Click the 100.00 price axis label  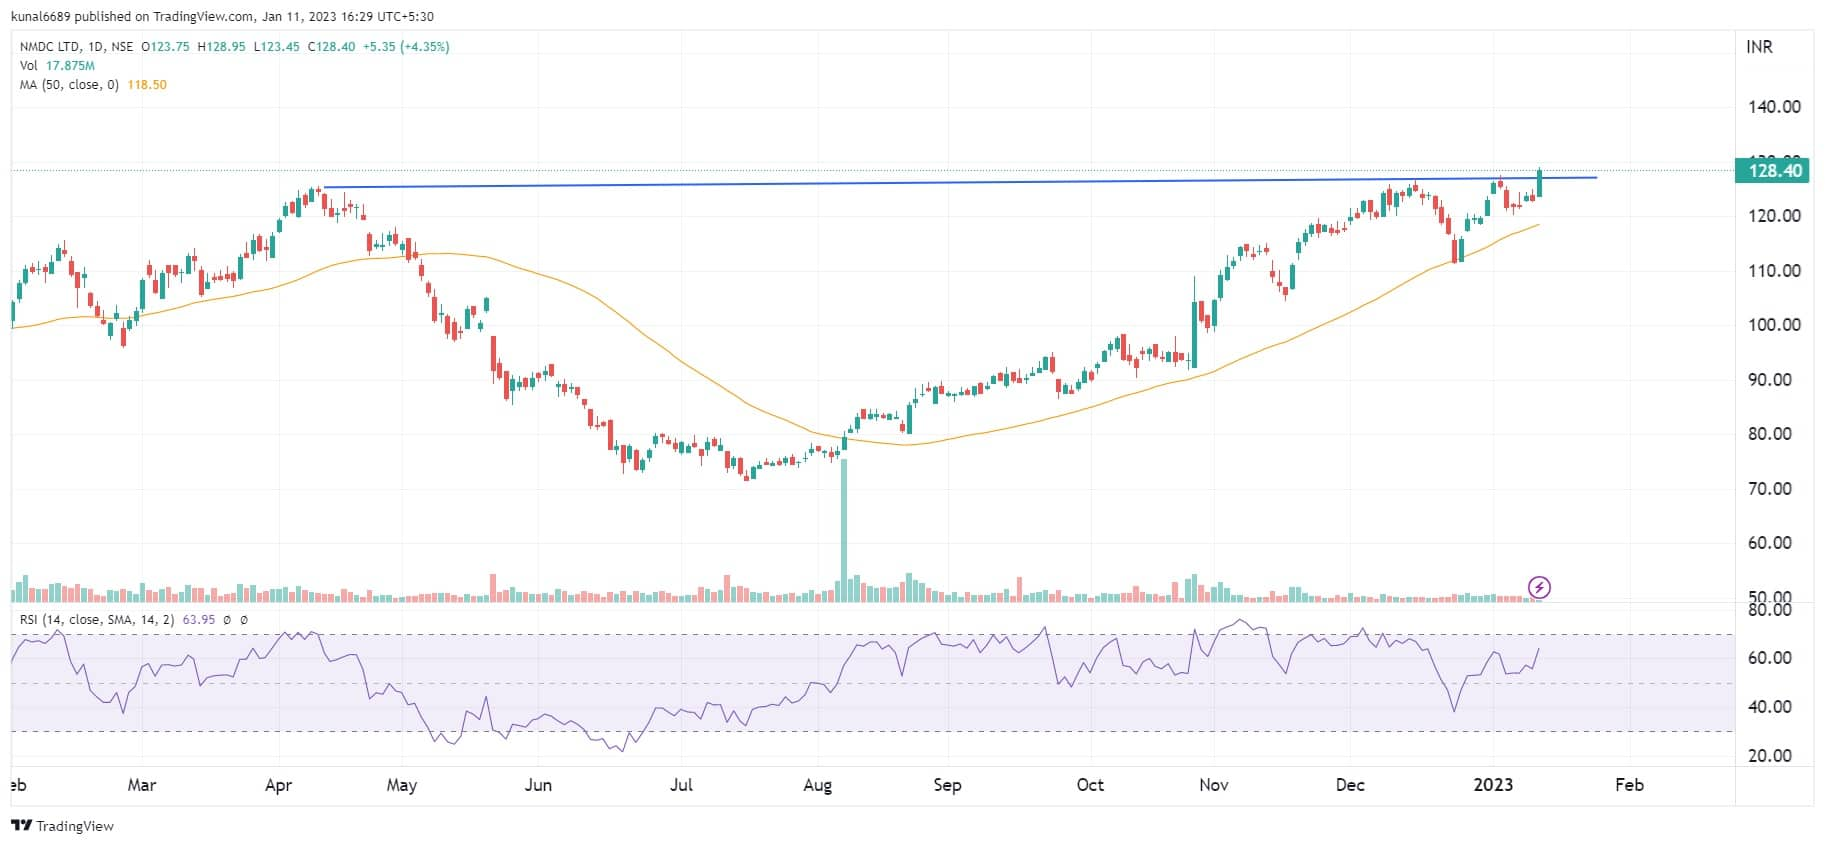click(x=1774, y=325)
